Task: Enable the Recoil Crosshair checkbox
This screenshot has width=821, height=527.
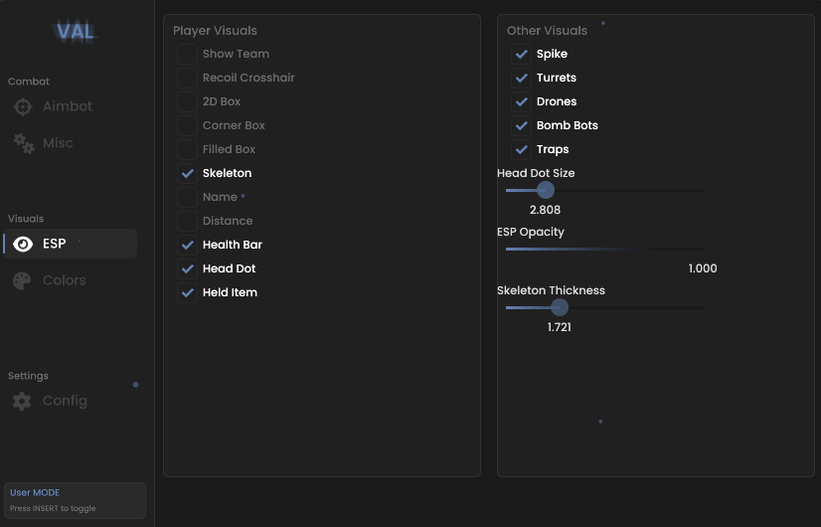Action: (187, 78)
